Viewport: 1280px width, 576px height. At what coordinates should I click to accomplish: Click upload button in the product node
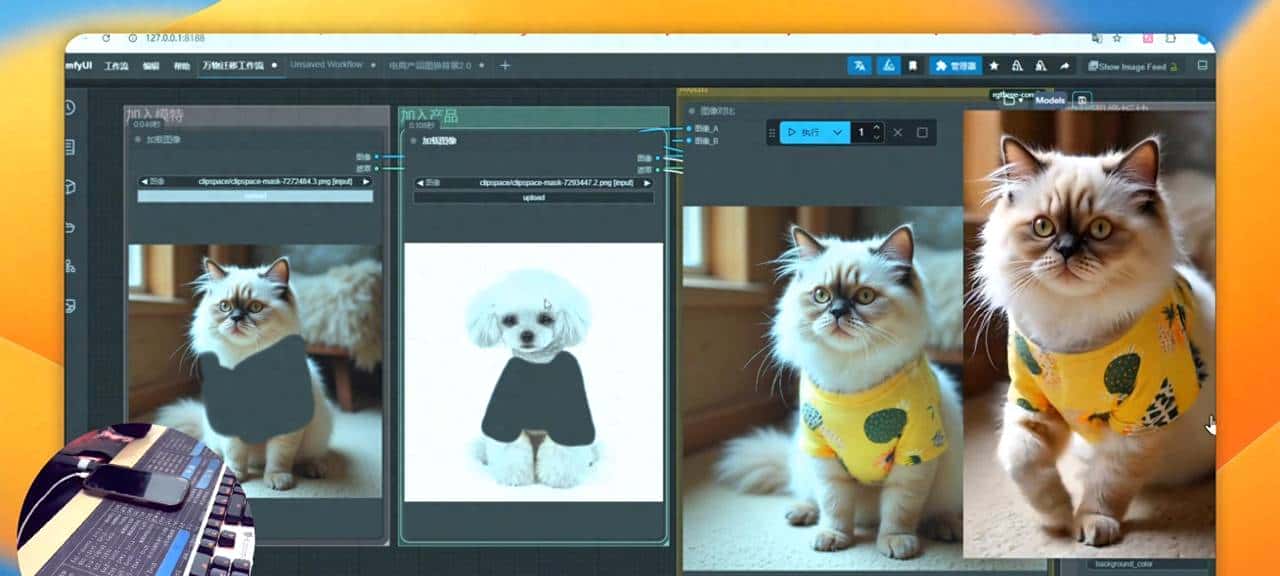[x=533, y=198]
